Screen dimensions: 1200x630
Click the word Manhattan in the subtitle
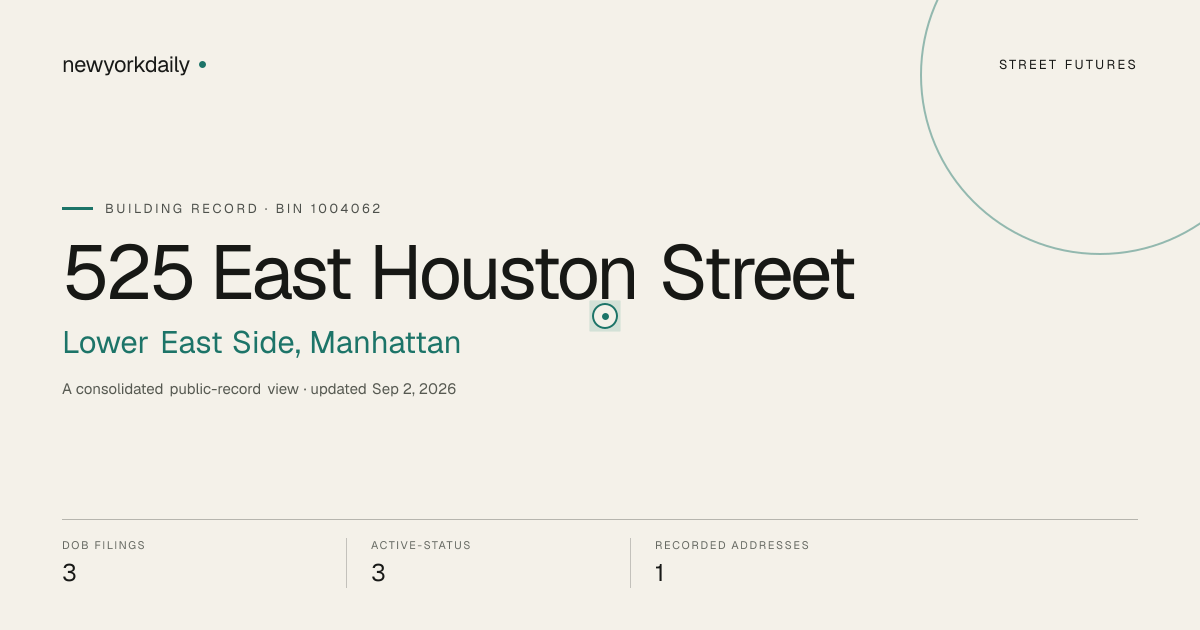click(385, 342)
